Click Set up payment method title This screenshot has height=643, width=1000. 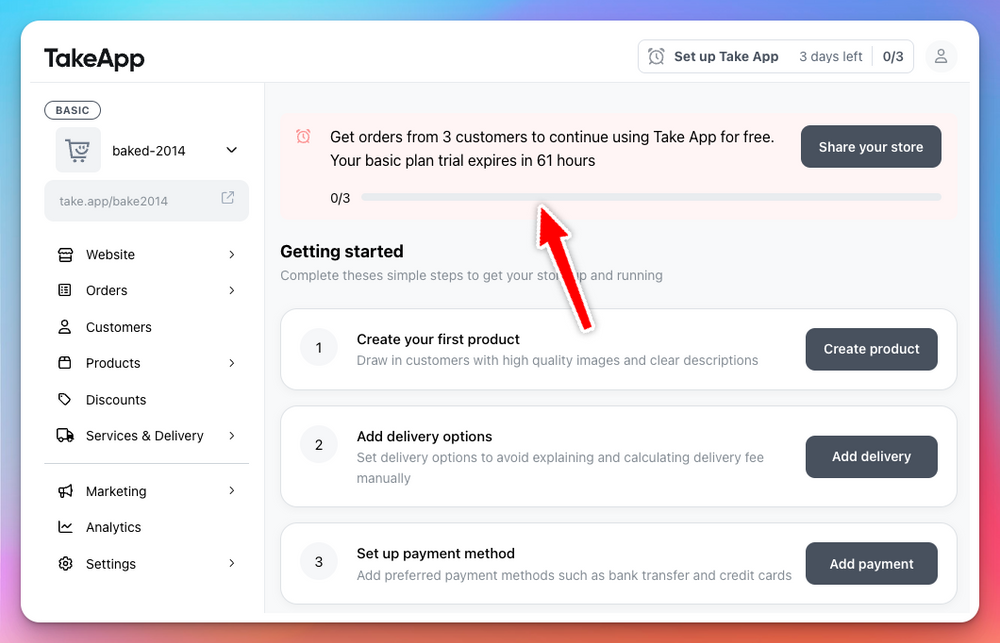point(436,554)
